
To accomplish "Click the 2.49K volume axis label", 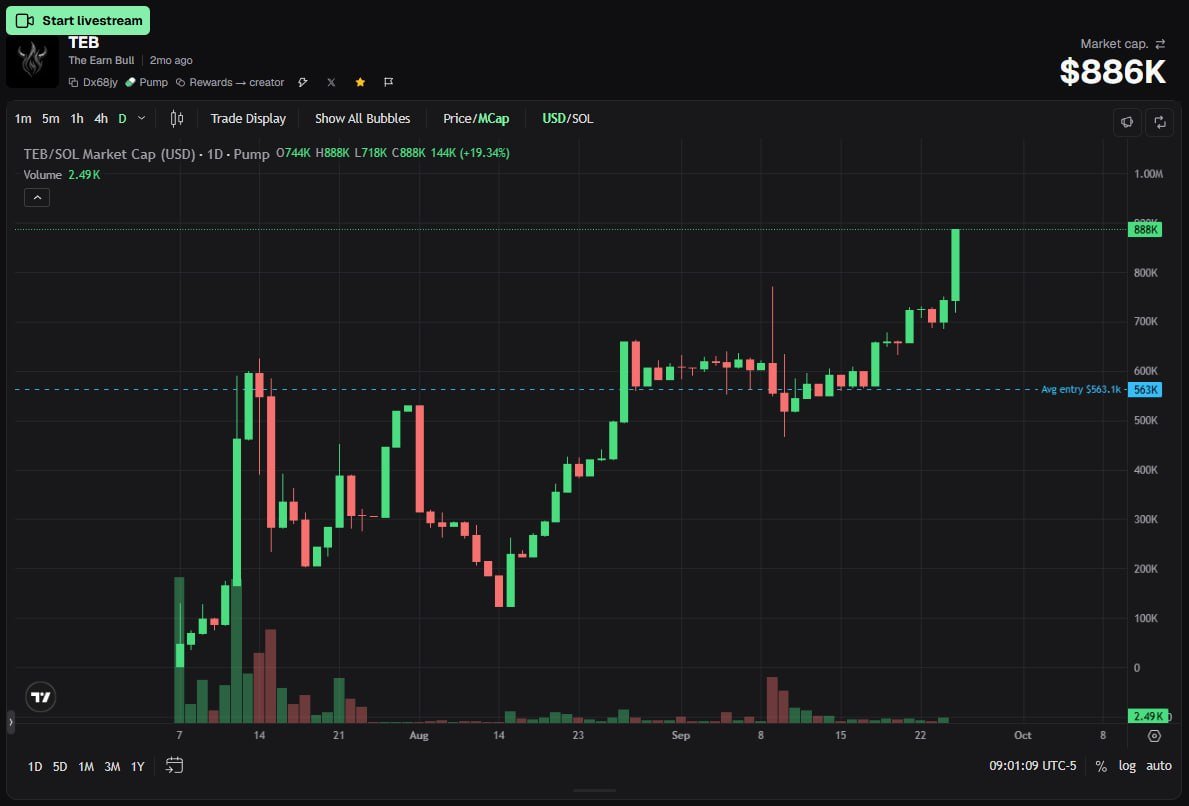I will [x=1147, y=716].
